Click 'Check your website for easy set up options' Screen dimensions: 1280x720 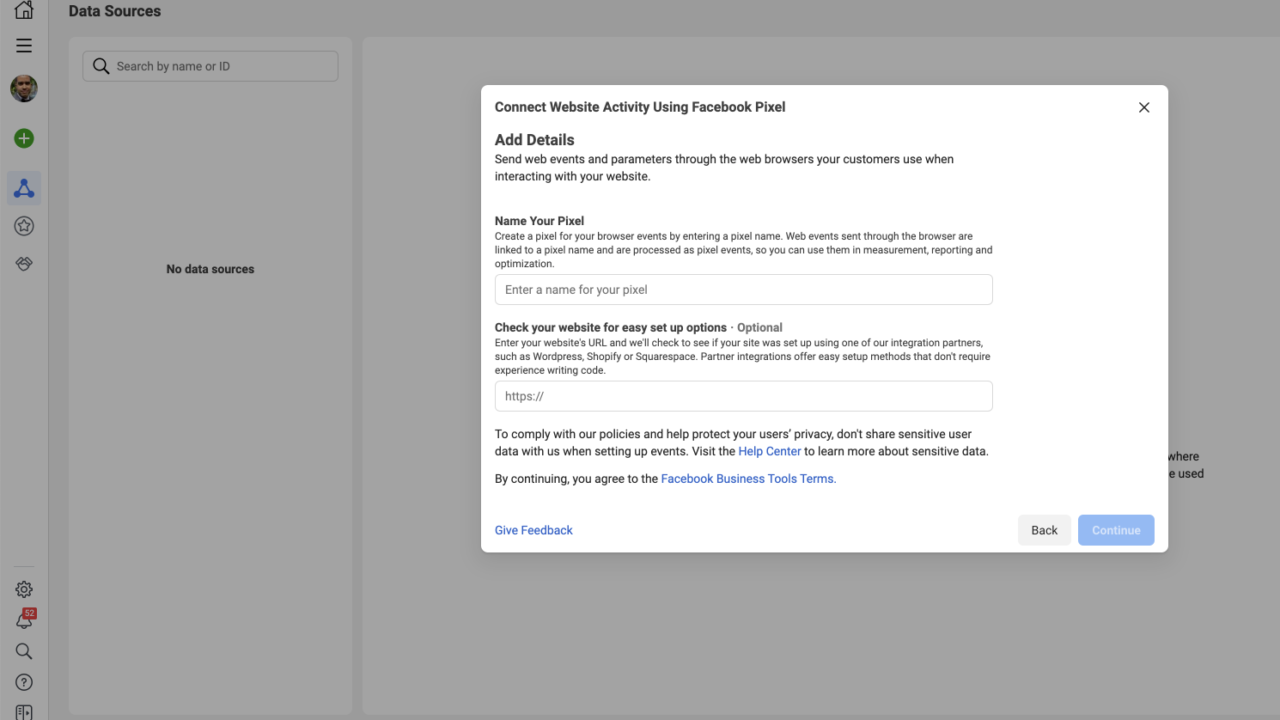610,327
